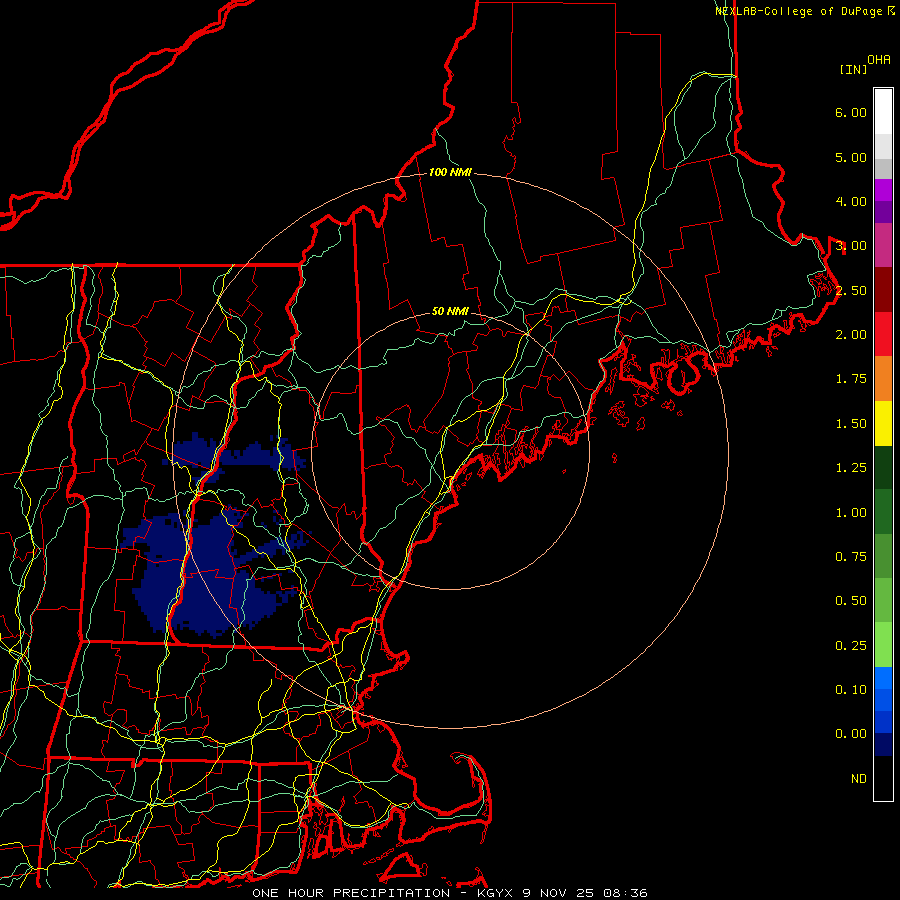The width and height of the screenshot is (900, 900).
Task: Click the 0.25 legend value
Action: pos(851,646)
